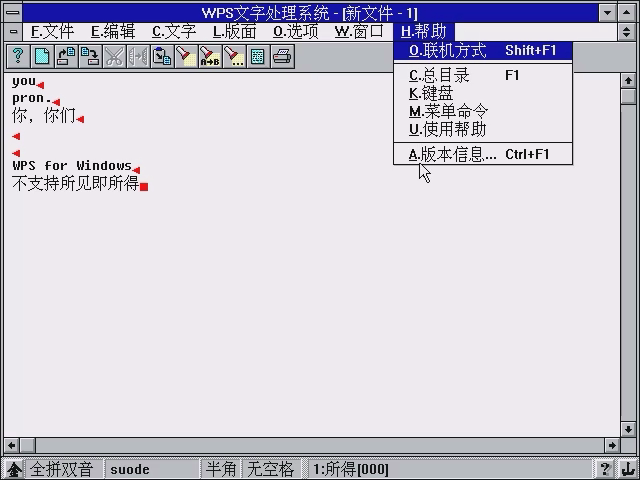The image size is (640, 480).
Task: Click the flashlight A→B replace icon
Action: (x=210, y=56)
